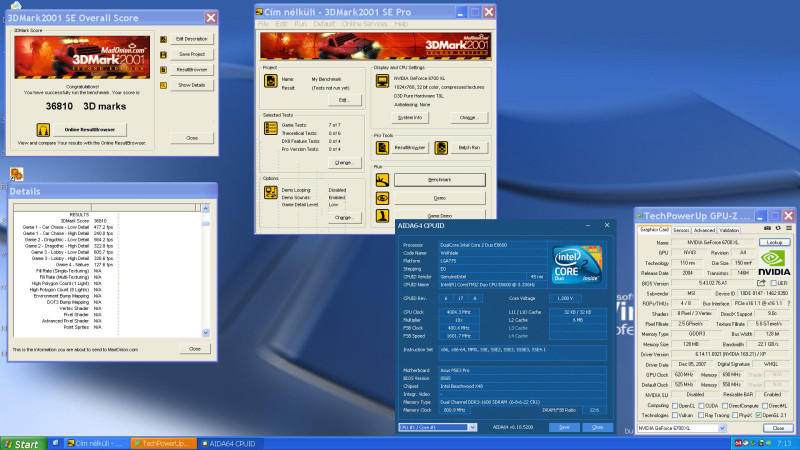Click the Change button in Options section
Image resolution: width=800 pixels, height=450 pixels.
tap(343, 217)
